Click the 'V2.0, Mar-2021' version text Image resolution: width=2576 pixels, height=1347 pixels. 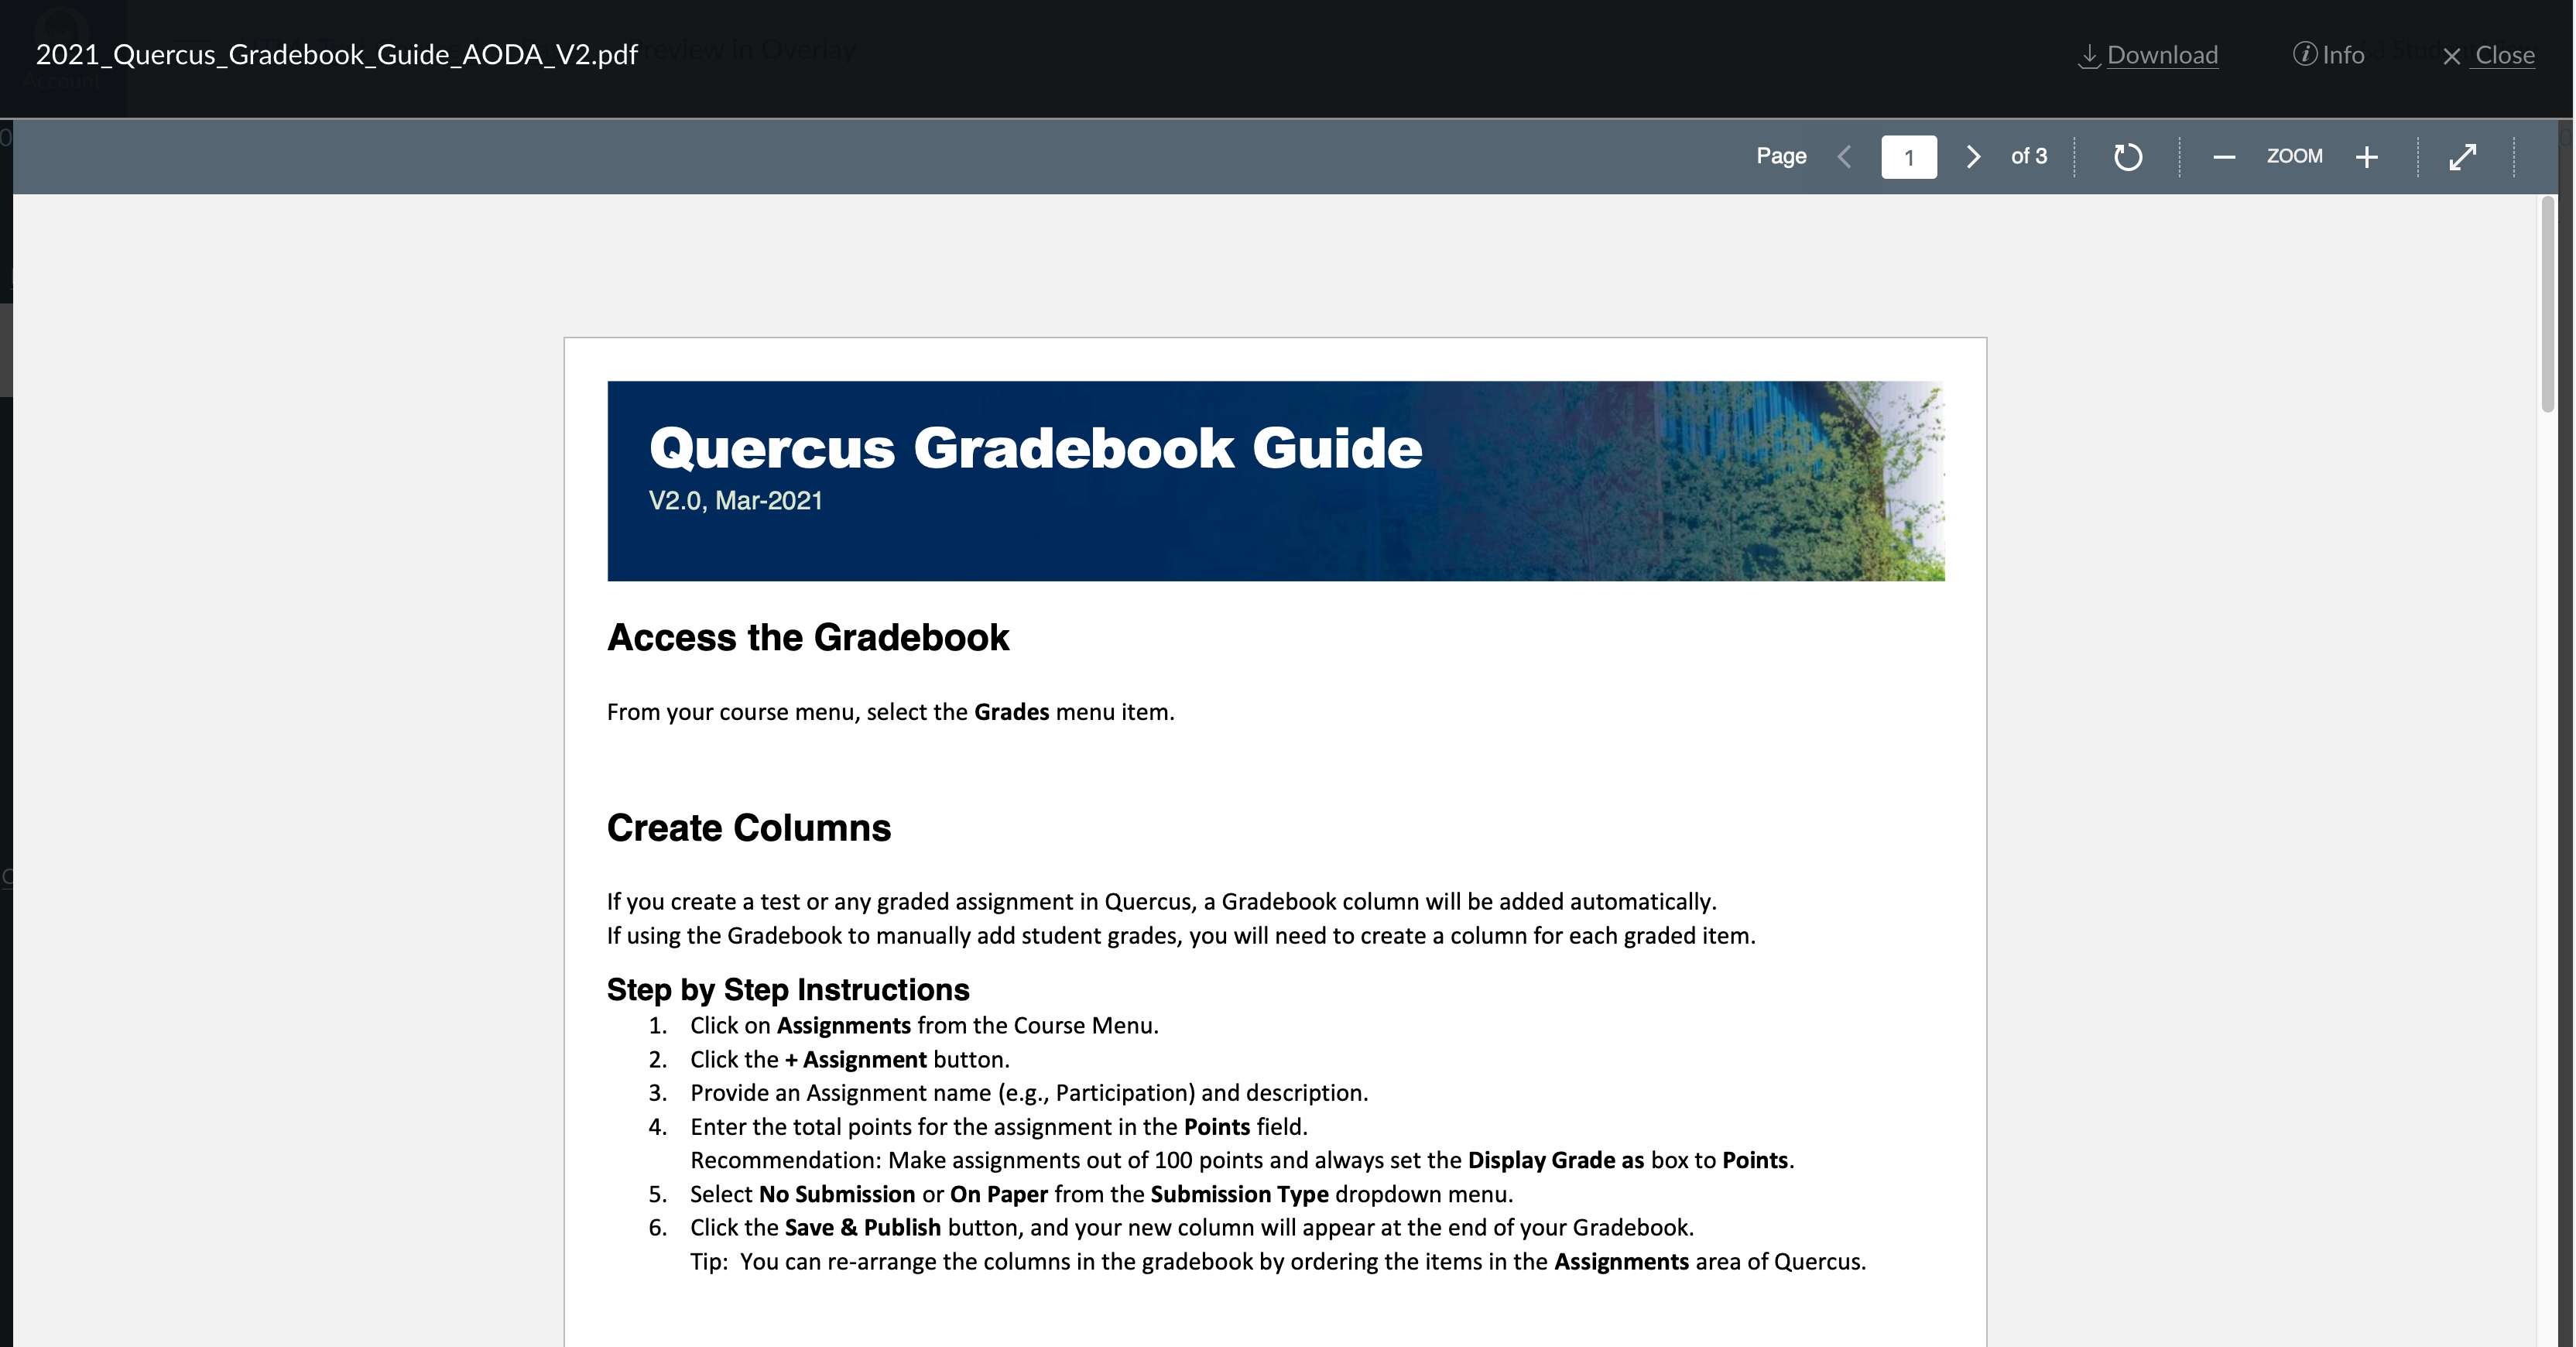pos(735,501)
